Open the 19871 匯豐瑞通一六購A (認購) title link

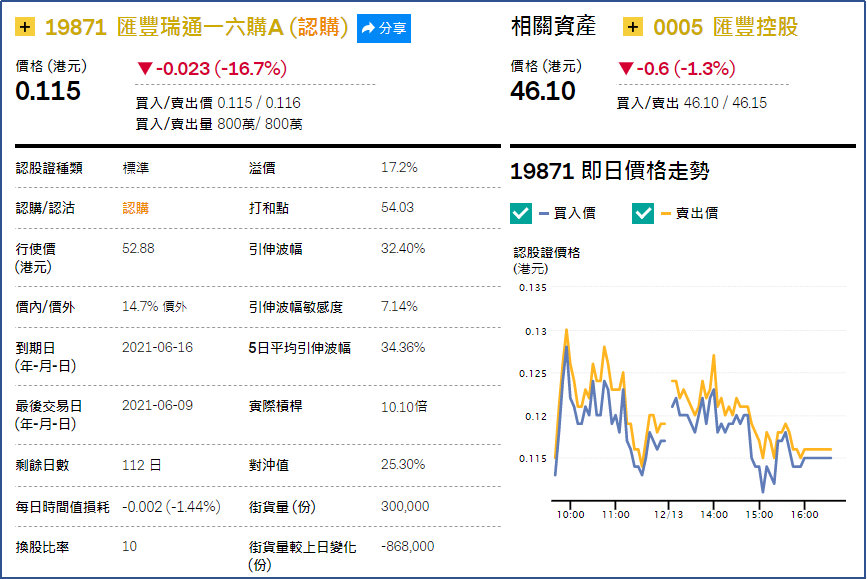pos(196,27)
